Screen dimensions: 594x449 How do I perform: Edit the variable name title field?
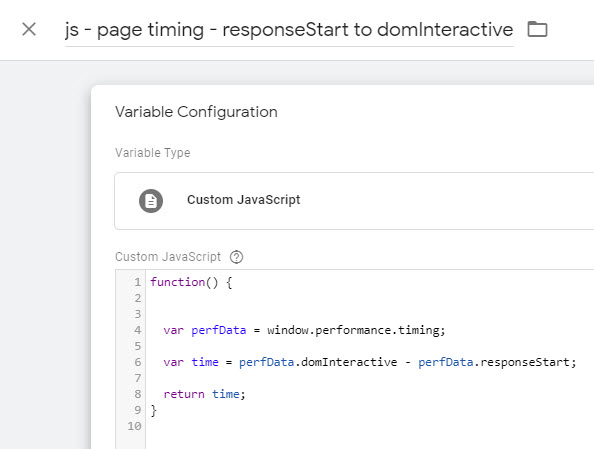[x=289, y=30]
